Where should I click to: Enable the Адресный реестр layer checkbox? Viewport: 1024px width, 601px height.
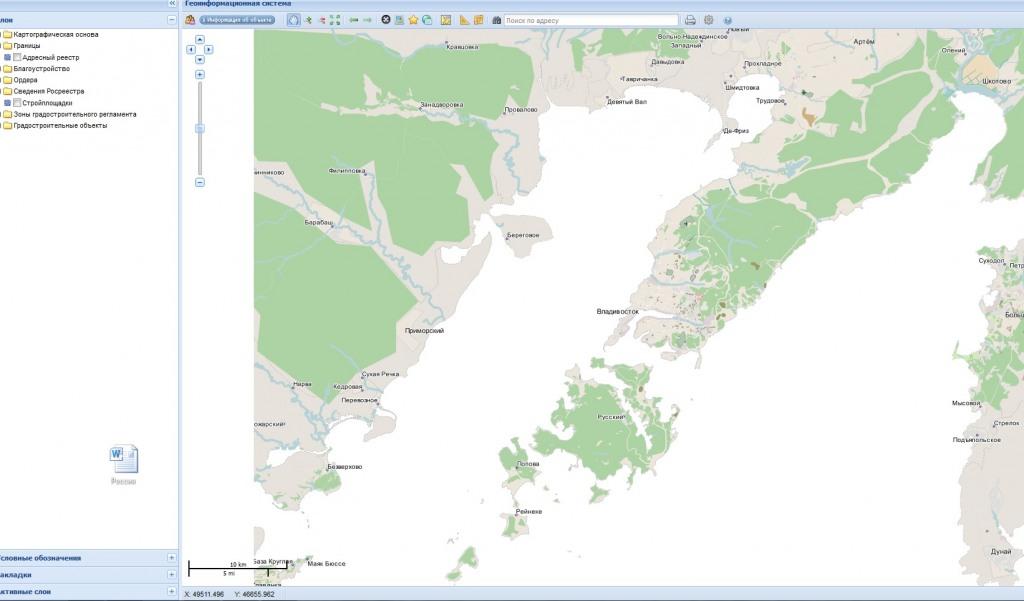[17, 58]
